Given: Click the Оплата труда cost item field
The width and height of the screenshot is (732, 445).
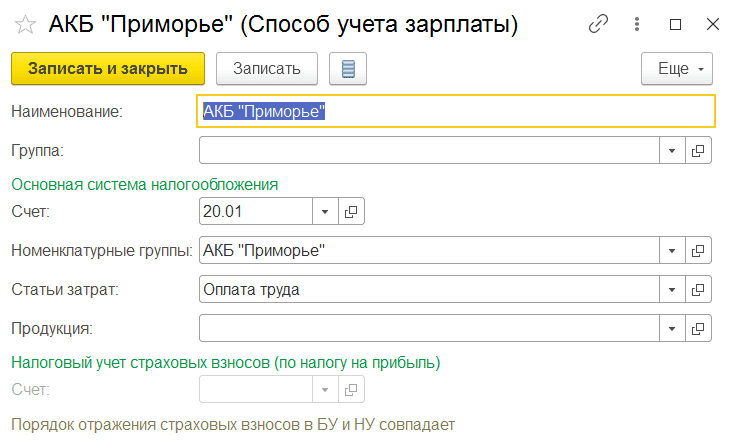Looking at the screenshot, I should click(x=429, y=290).
